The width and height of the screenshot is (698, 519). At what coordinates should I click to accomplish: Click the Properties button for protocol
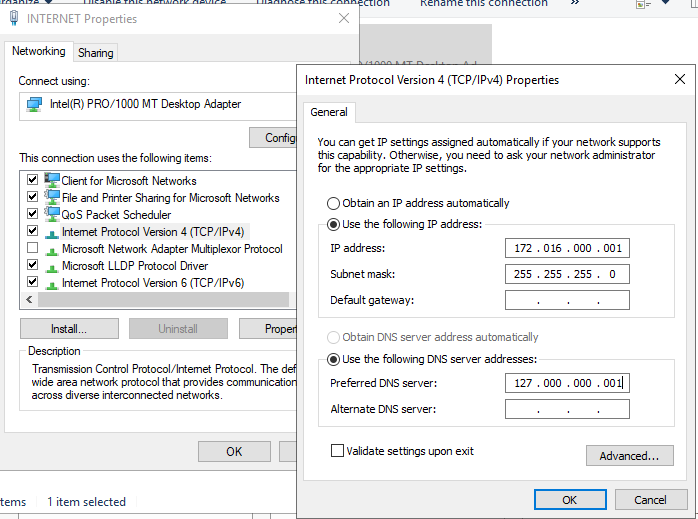(x=268, y=329)
